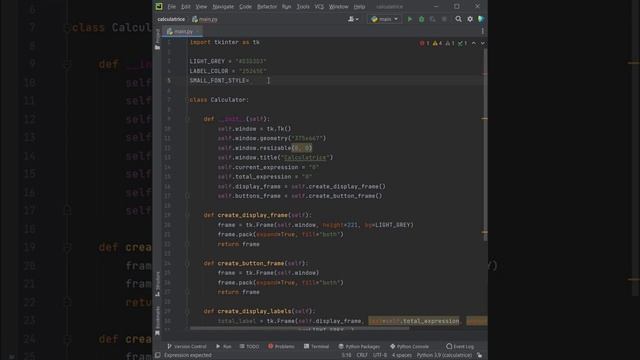Run the program with green play icon
This screenshot has height=360, width=640.
pos(410,19)
